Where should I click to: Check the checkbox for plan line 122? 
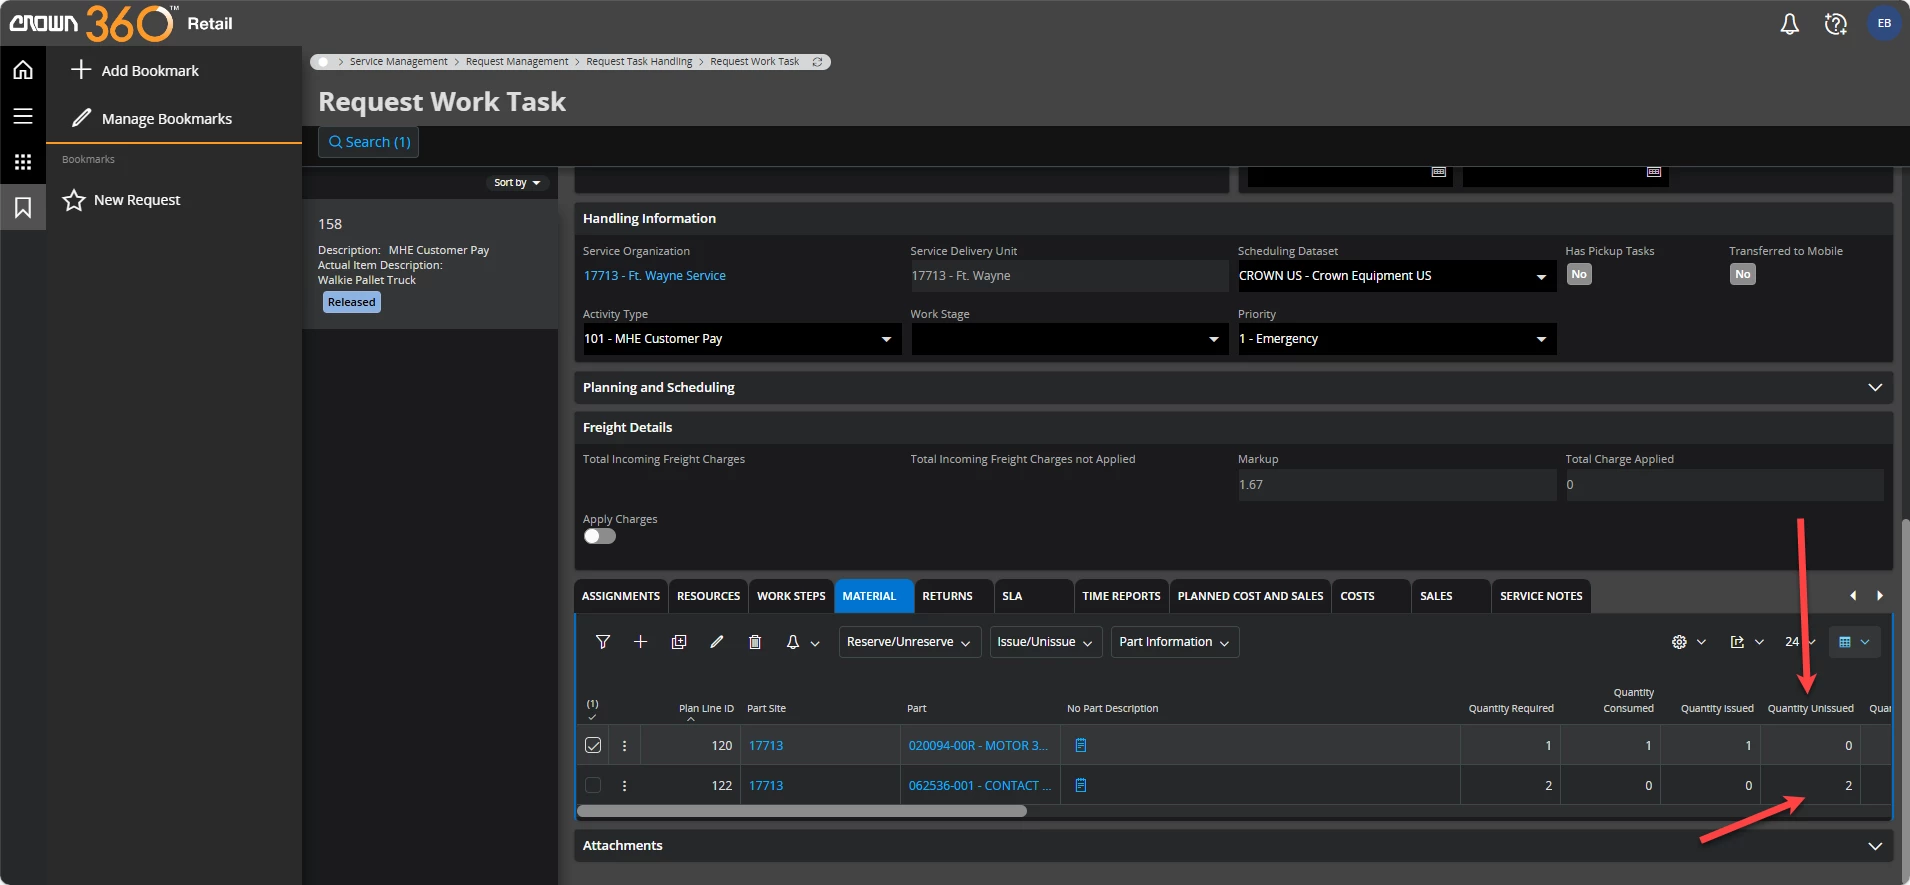pos(593,785)
